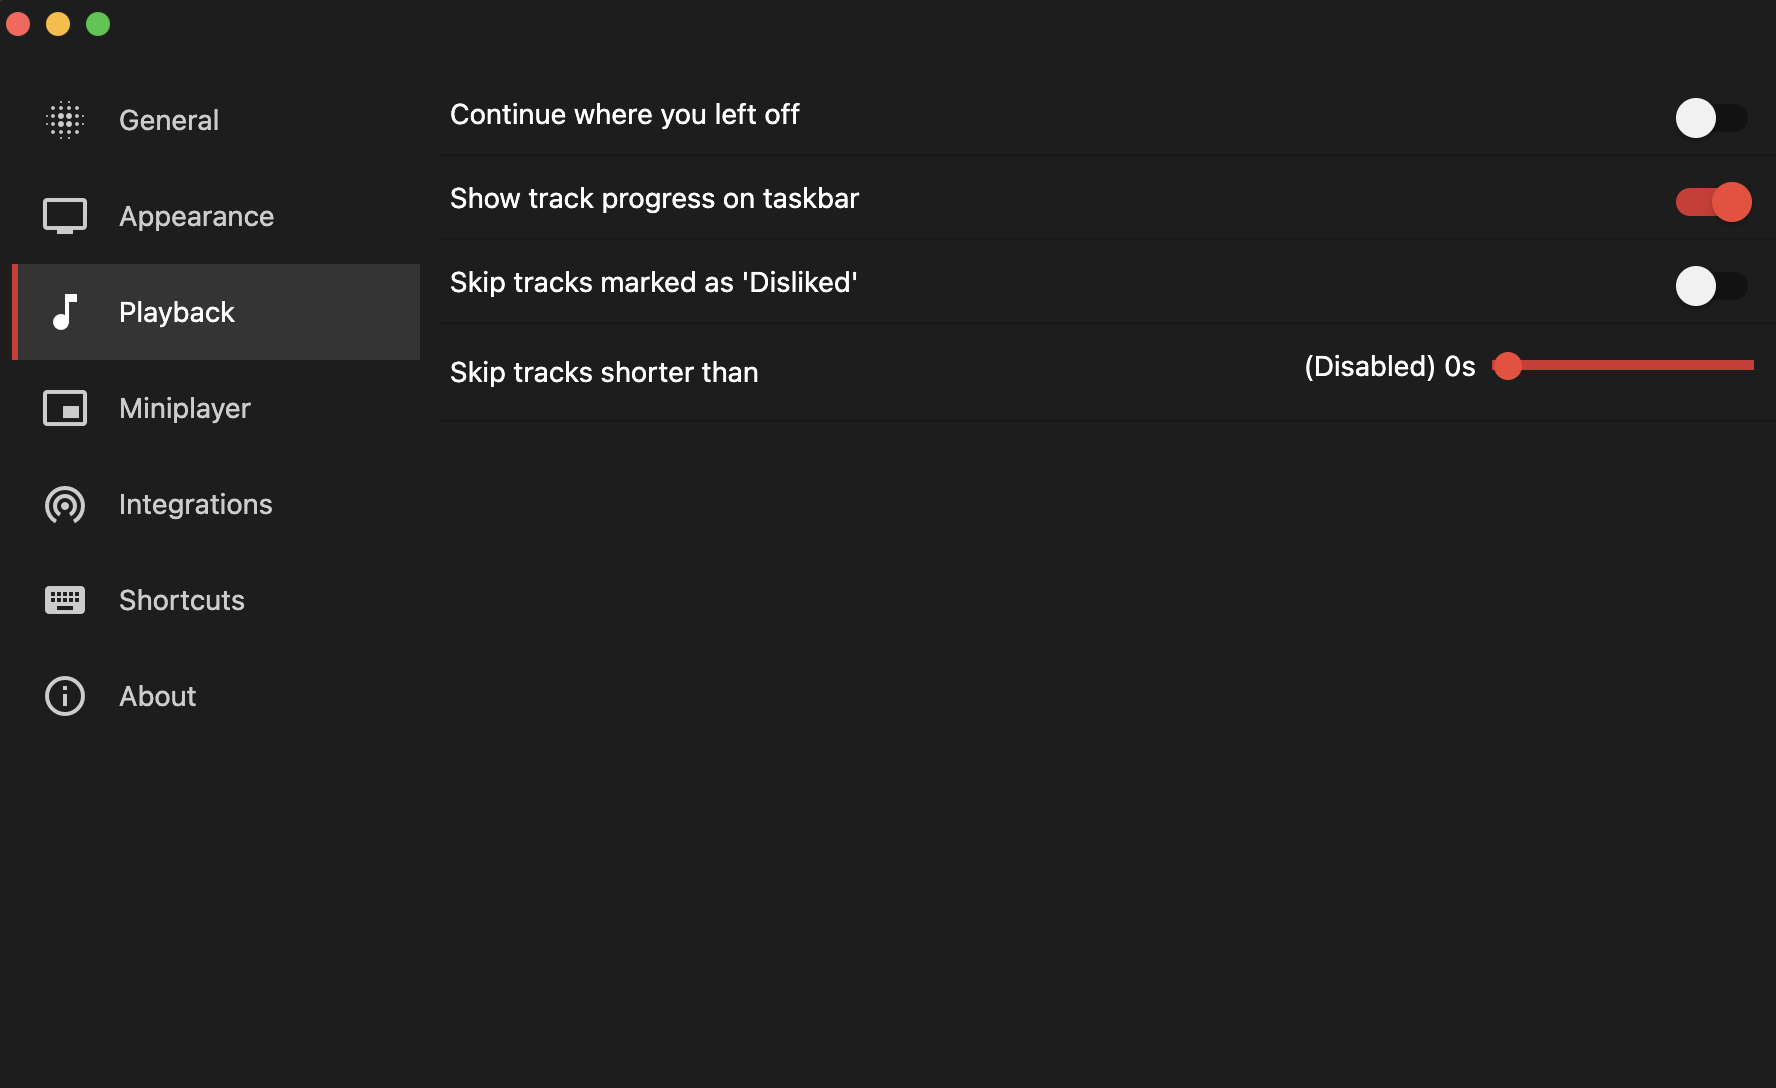Viewport: 1776px width, 1088px height.
Task: Open the Appearance settings section
Action: point(196,215)
